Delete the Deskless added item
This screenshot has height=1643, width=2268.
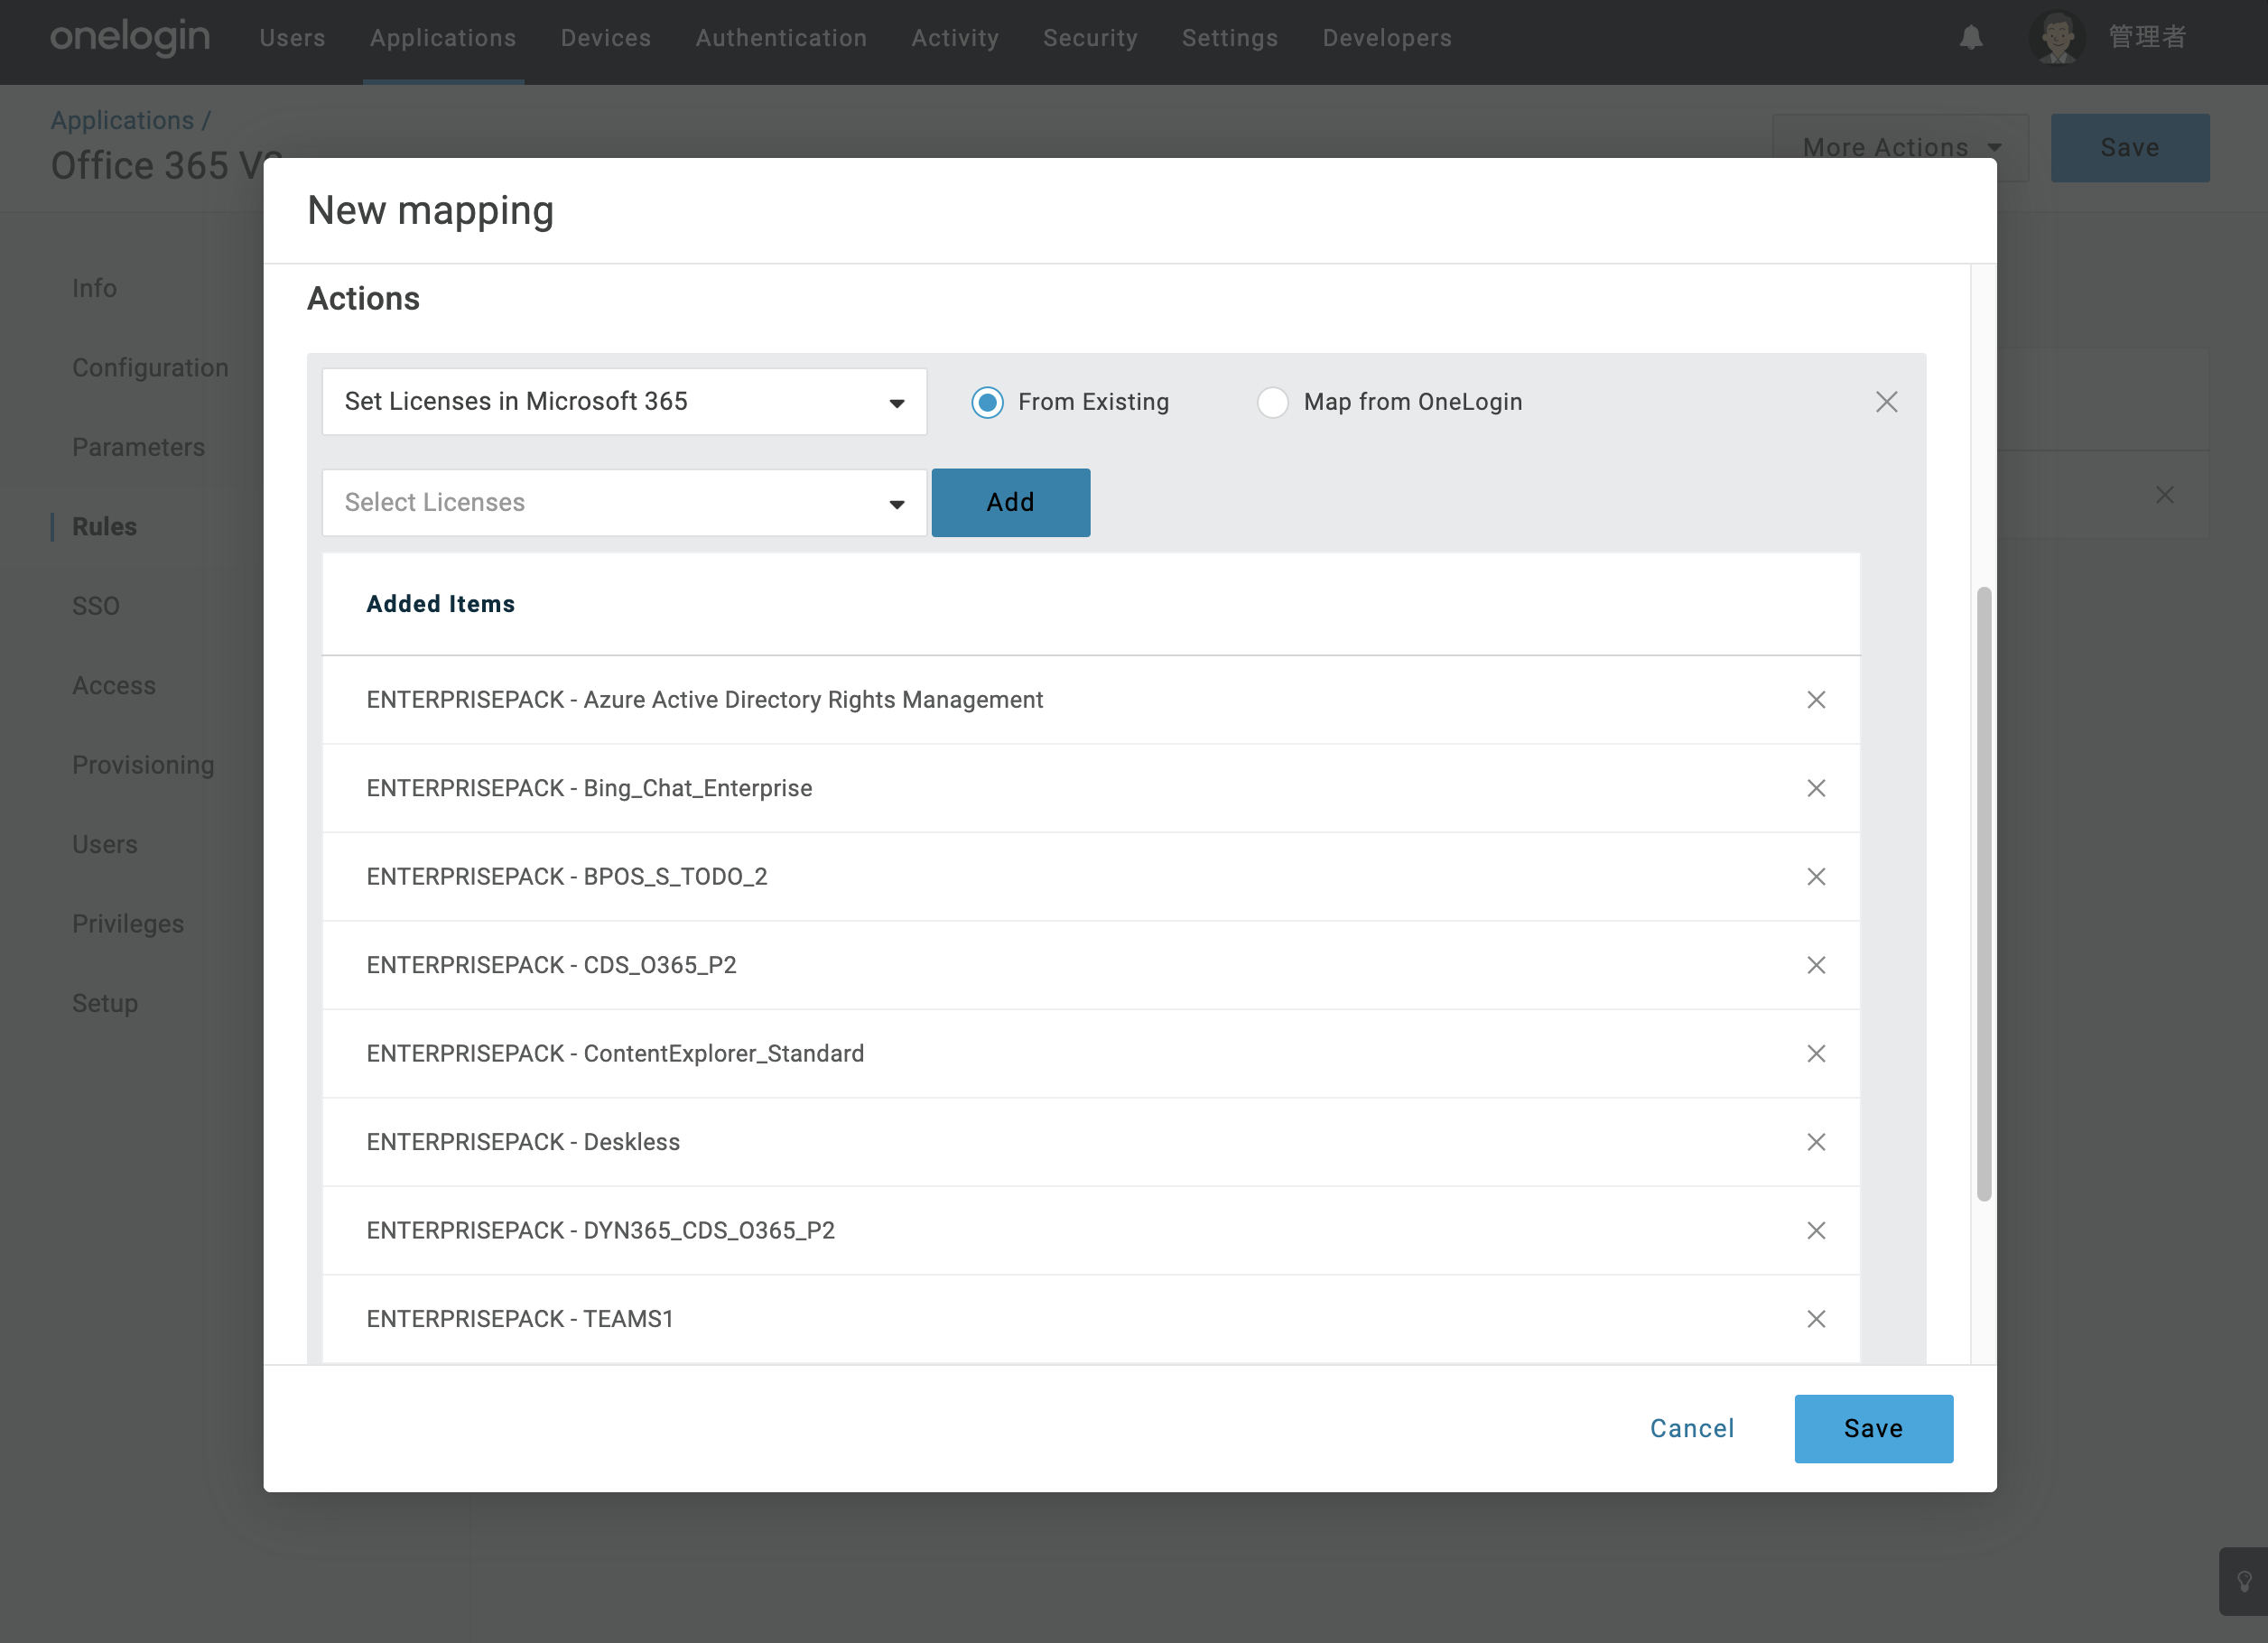pyautogui.click(x=1816, y=1142)
